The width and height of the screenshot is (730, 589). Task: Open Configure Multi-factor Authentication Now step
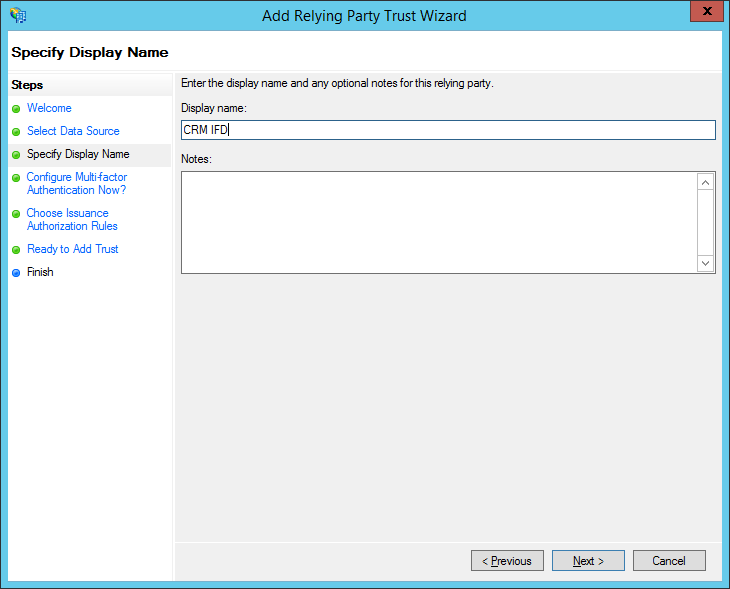77,184
